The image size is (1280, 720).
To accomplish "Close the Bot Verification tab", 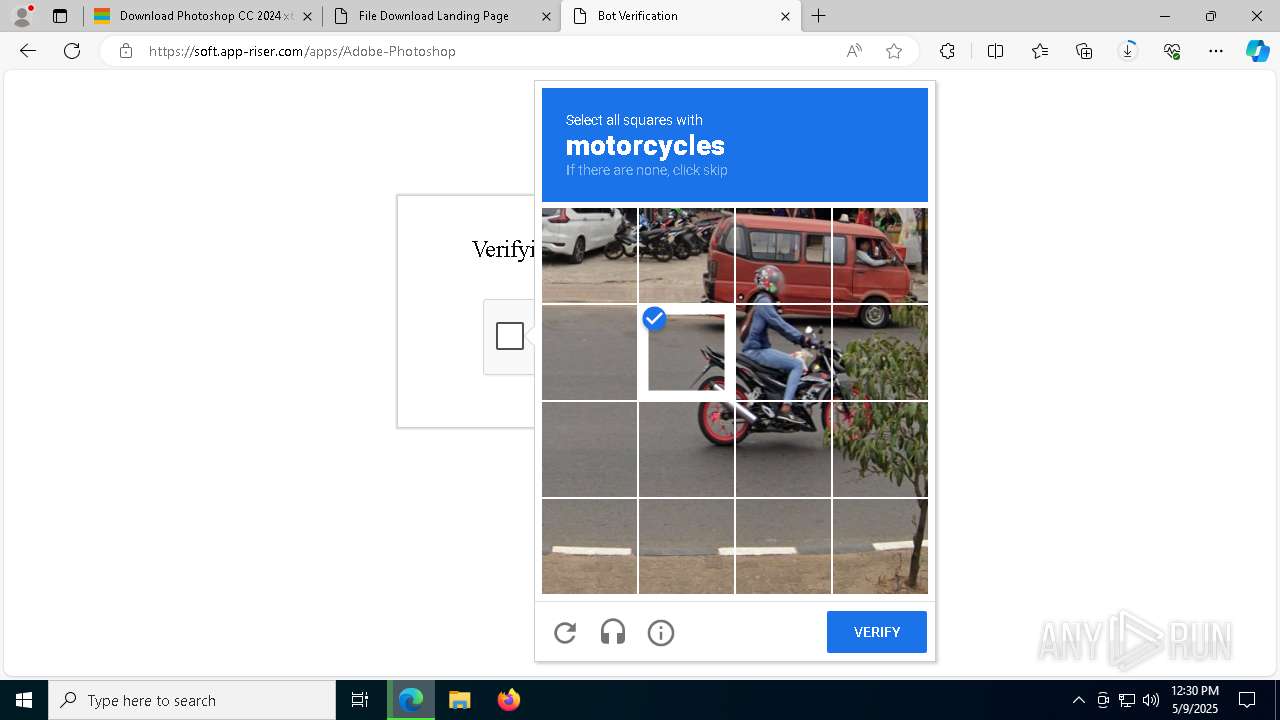I will click(785, 16).
